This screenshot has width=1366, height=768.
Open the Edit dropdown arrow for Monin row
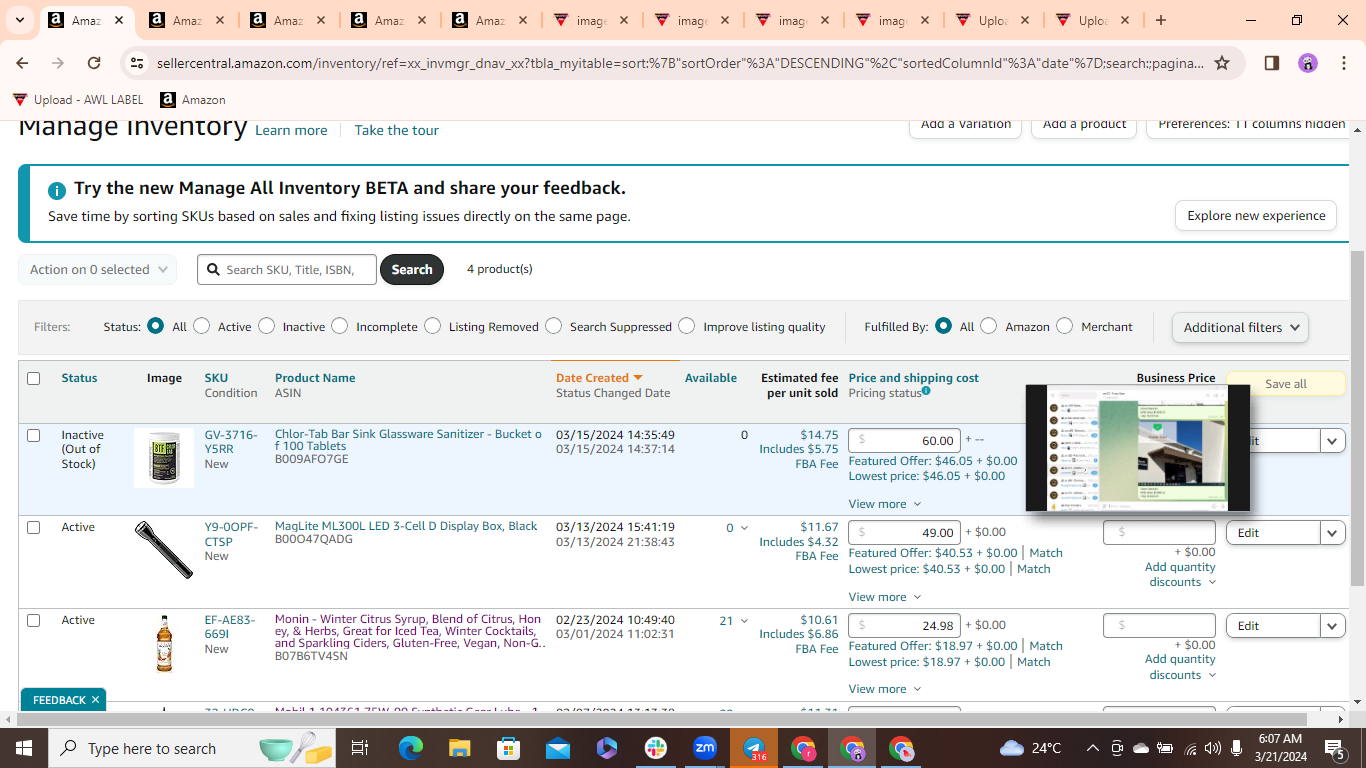(x=1333, y=626)
